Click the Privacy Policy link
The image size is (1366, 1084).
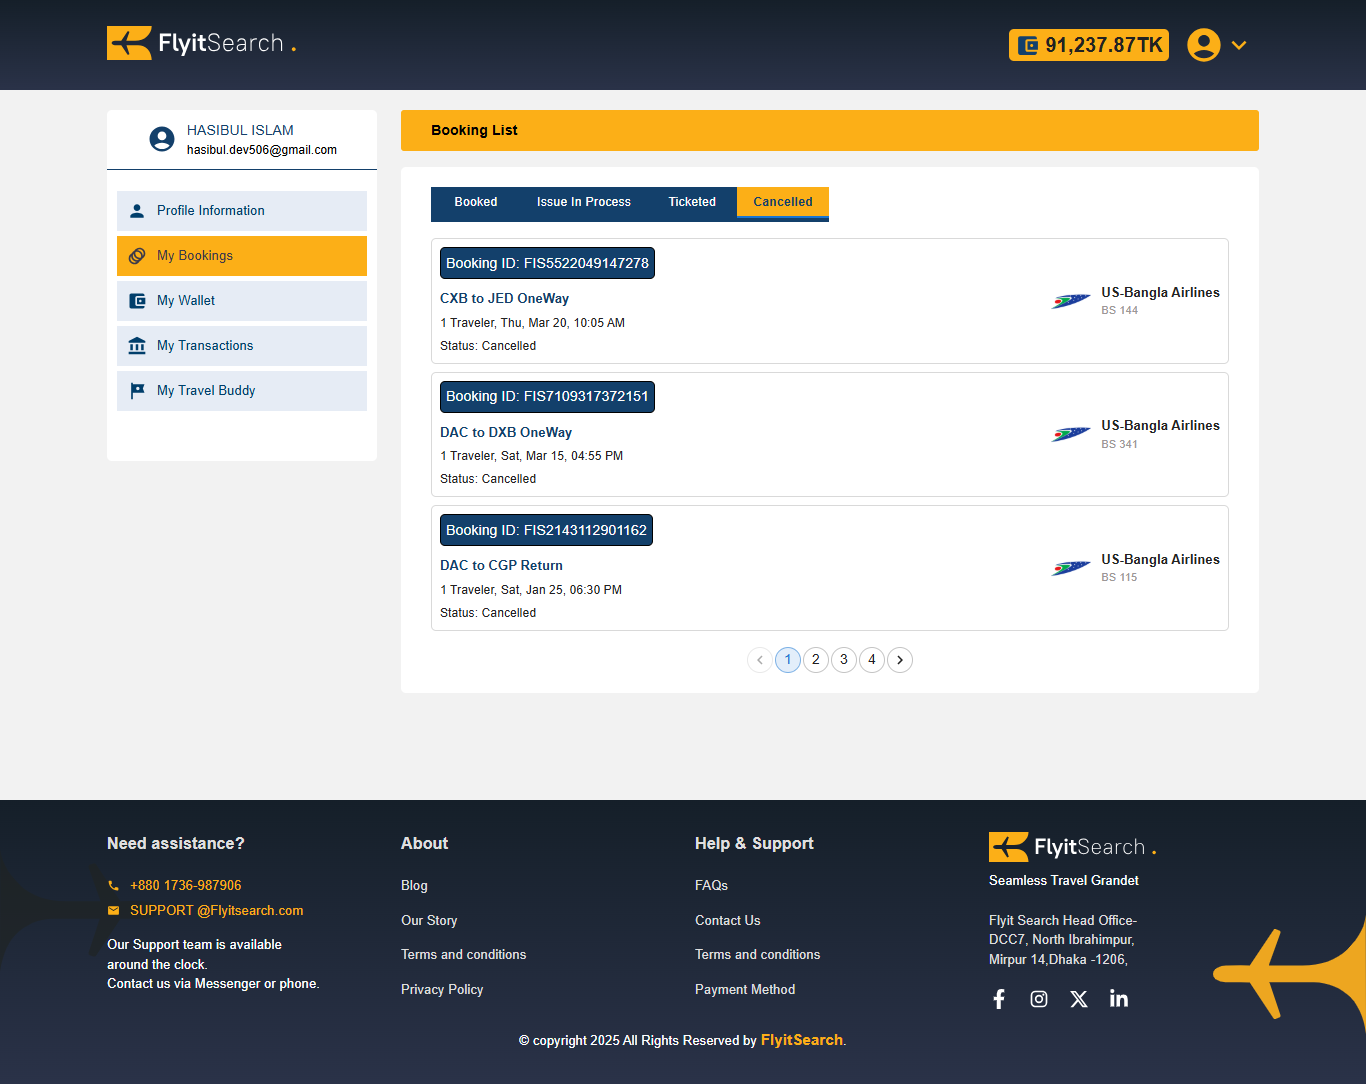(442, 989)
